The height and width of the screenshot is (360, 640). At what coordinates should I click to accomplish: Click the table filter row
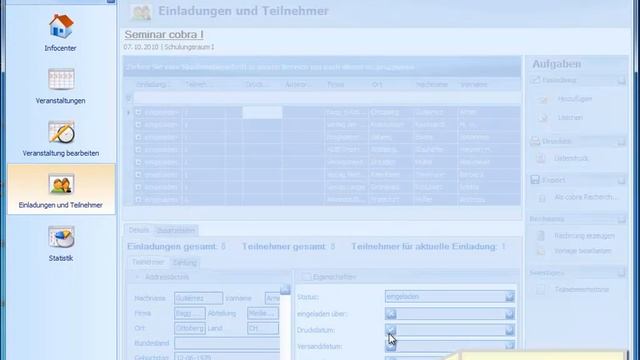coord(327,98)
